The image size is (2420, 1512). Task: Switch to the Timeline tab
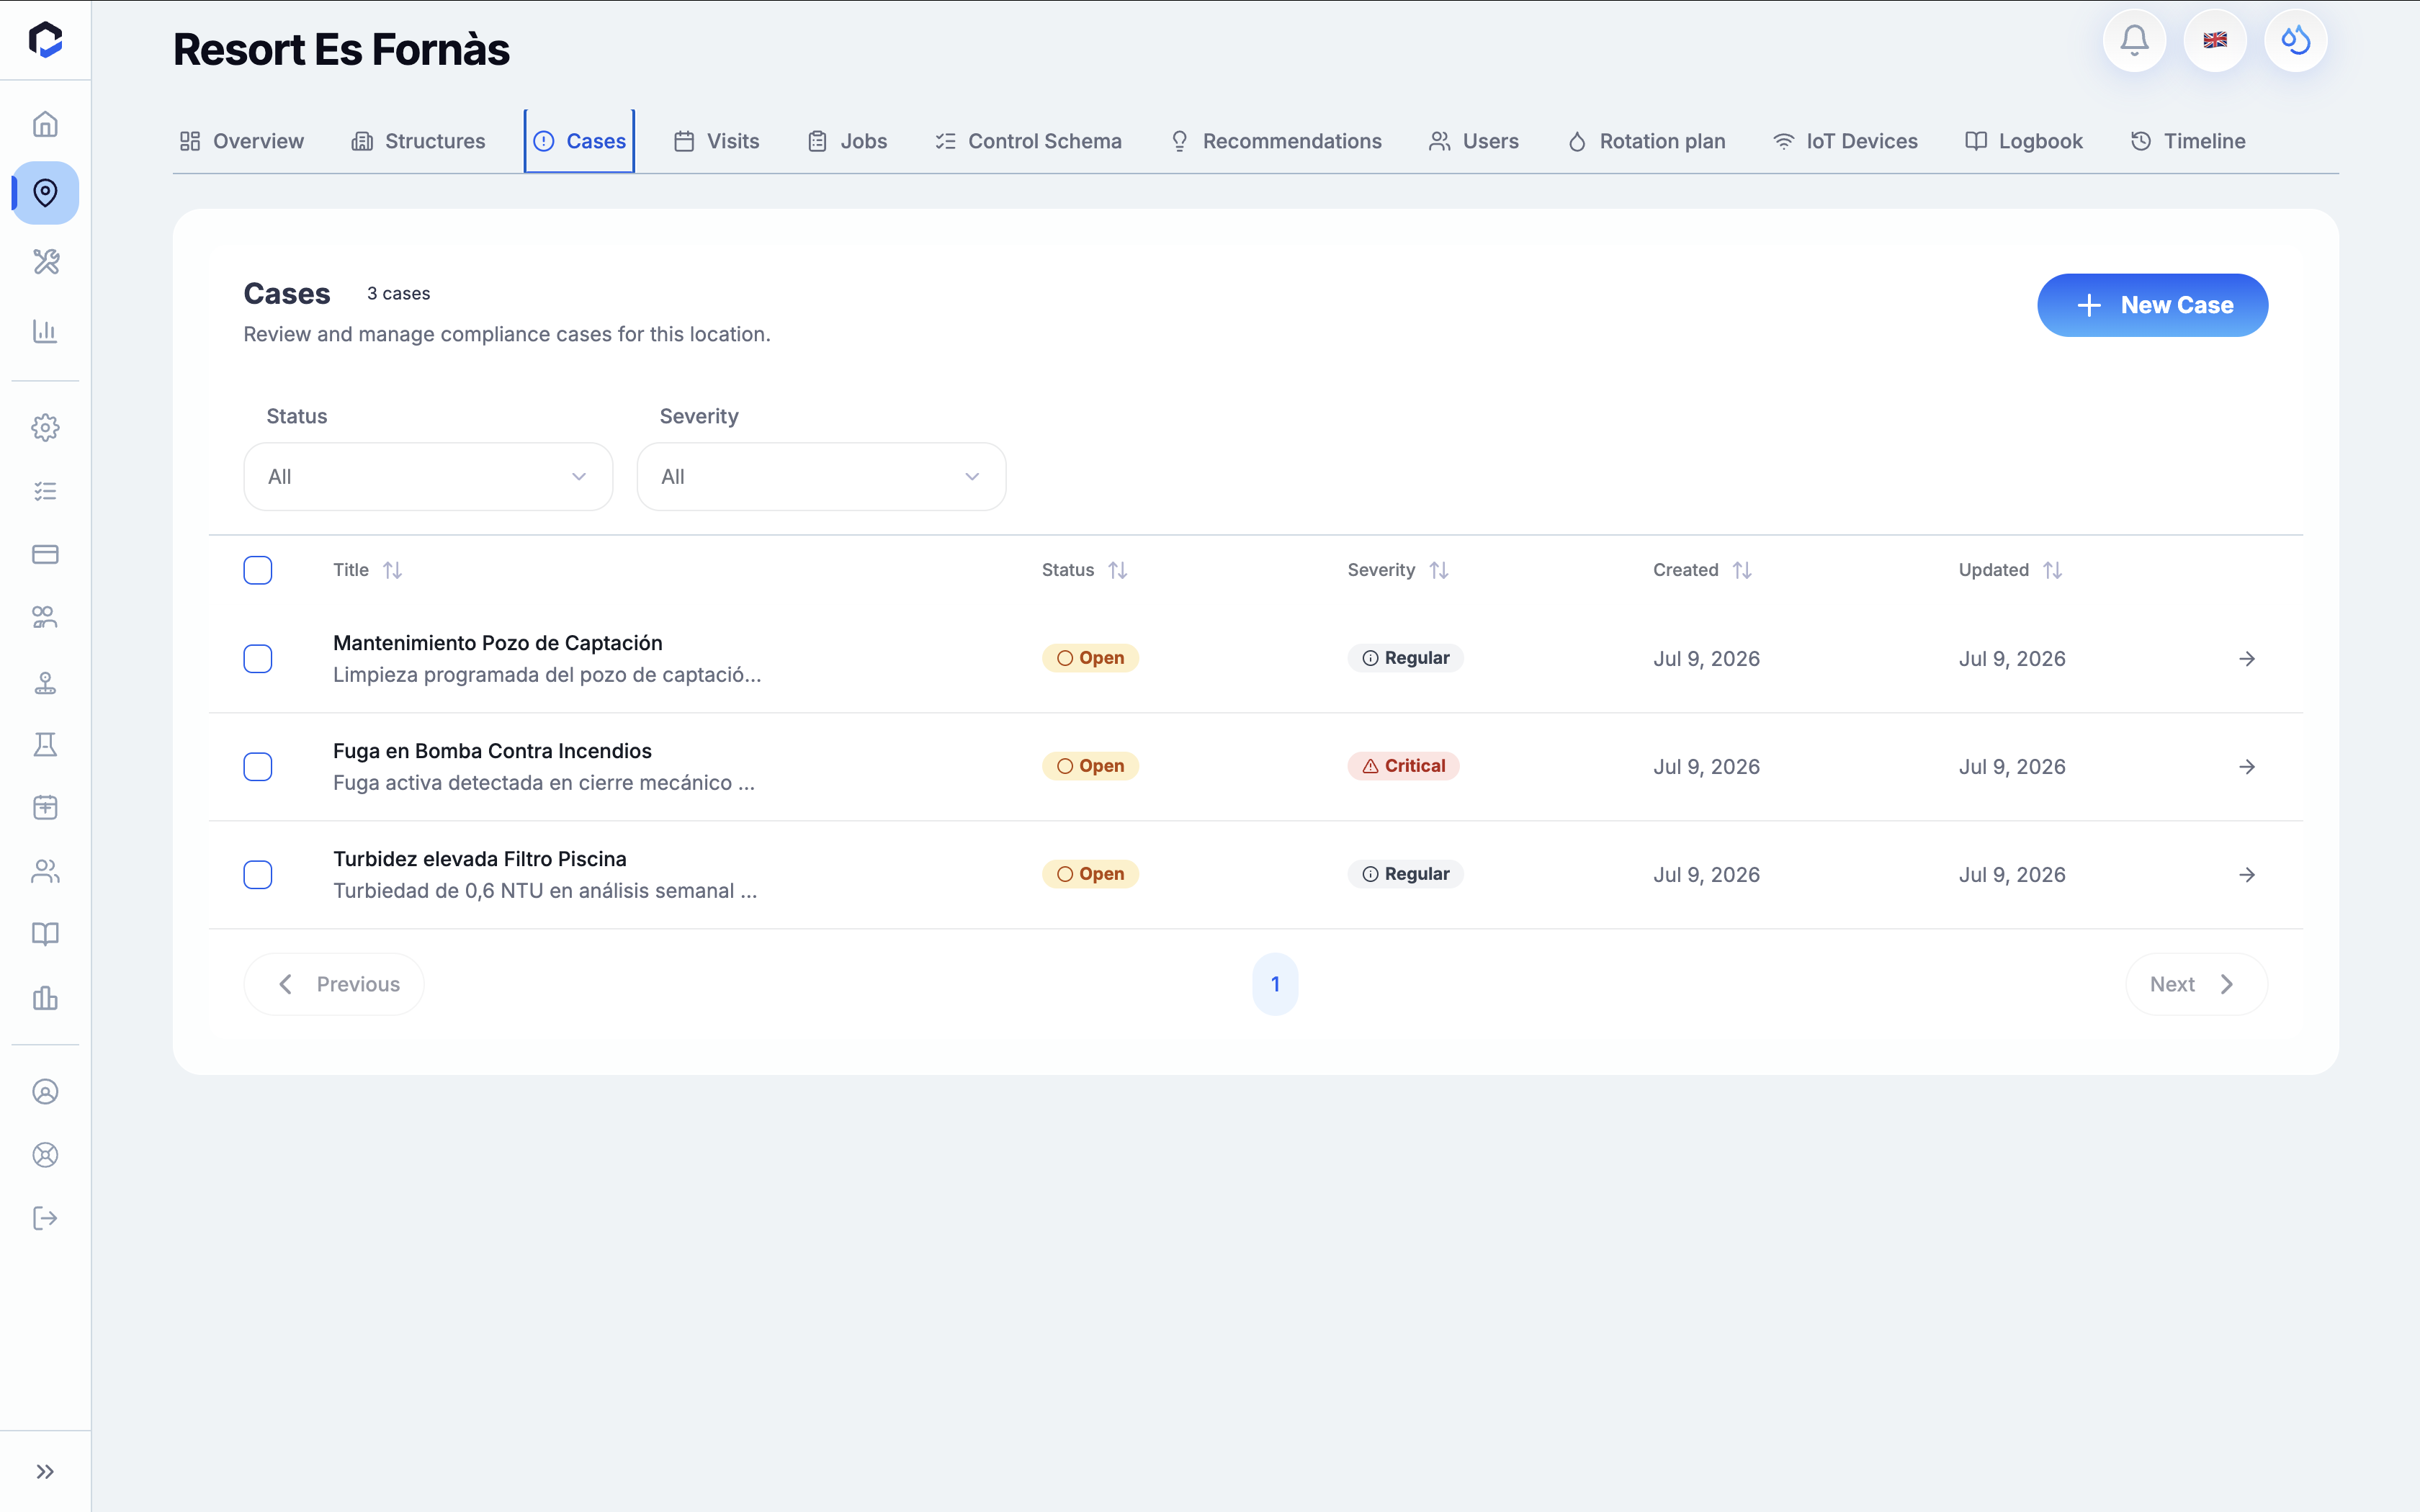2188,141
